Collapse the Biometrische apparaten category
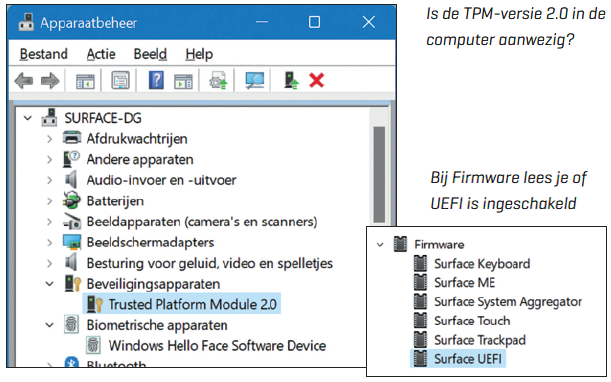Screen dimensions: 611x382 (x=49, y=325)
